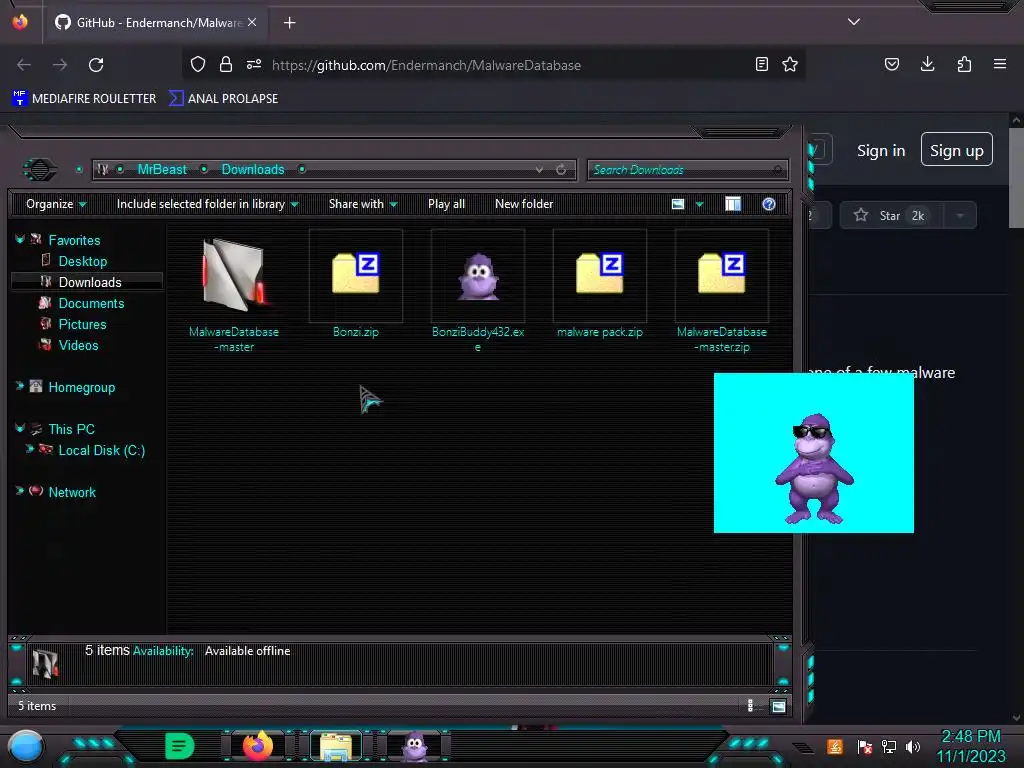This screenshot has height=768, width=1024.
Task: Collapse the Favorites tree group
Action: (x=20, y=240)
